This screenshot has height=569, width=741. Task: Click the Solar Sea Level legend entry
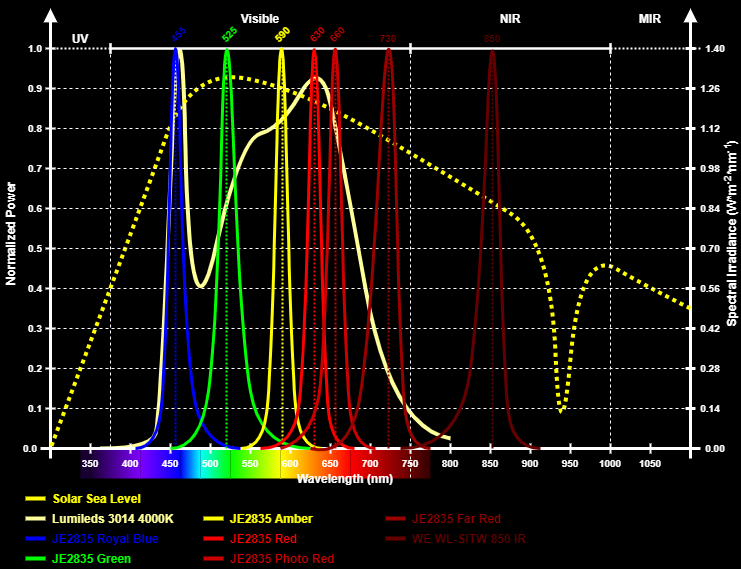(x=83, y=499)
